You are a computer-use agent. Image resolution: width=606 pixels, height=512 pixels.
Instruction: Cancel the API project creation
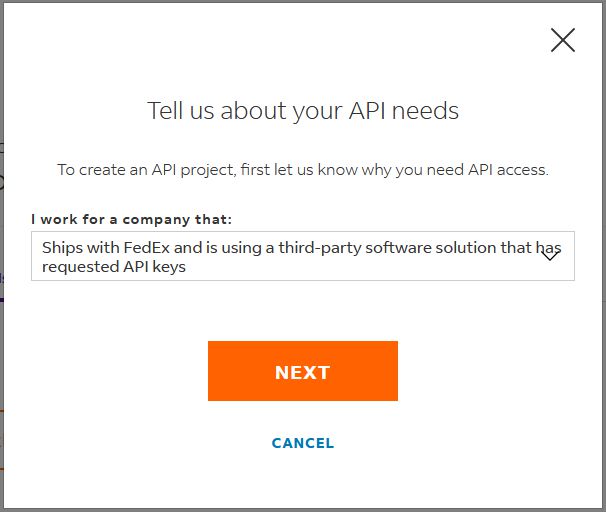click(x=302, y=443)
